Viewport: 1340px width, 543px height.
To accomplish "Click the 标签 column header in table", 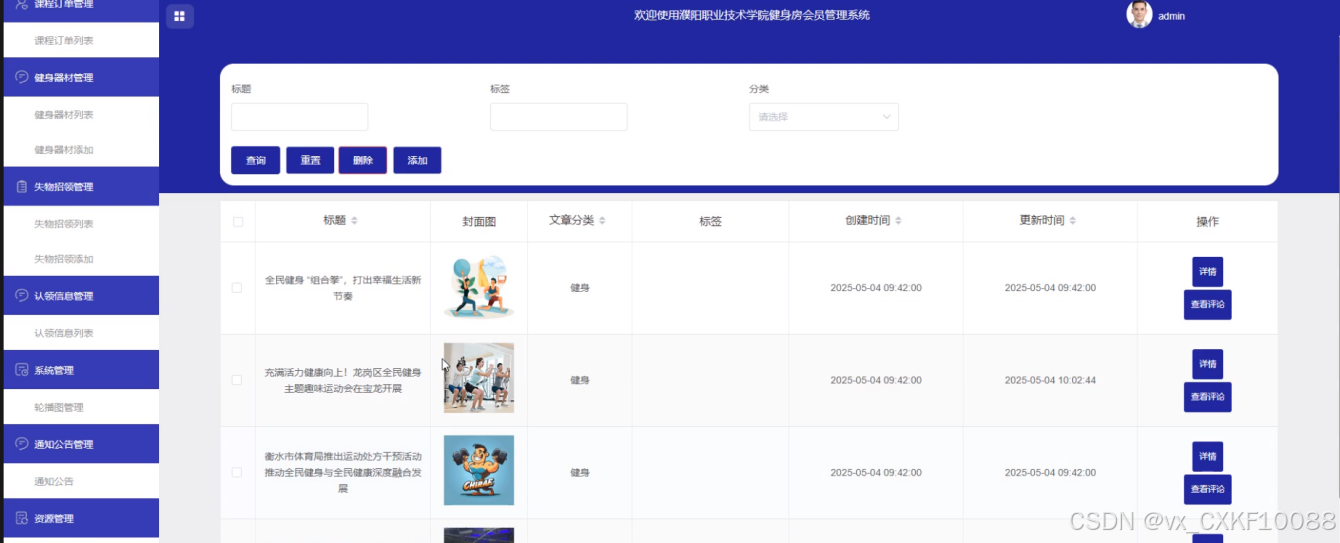I will coord(710,221).
